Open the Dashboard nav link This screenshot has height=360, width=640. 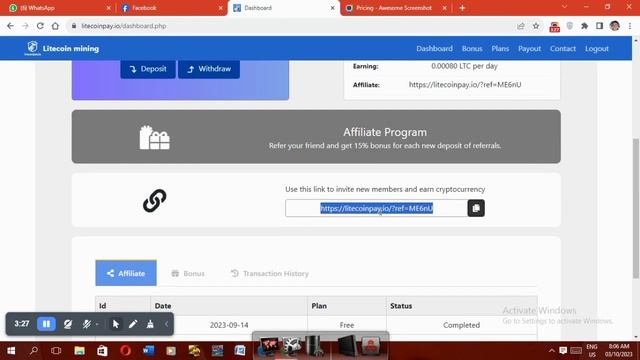[x=434, y=48]
